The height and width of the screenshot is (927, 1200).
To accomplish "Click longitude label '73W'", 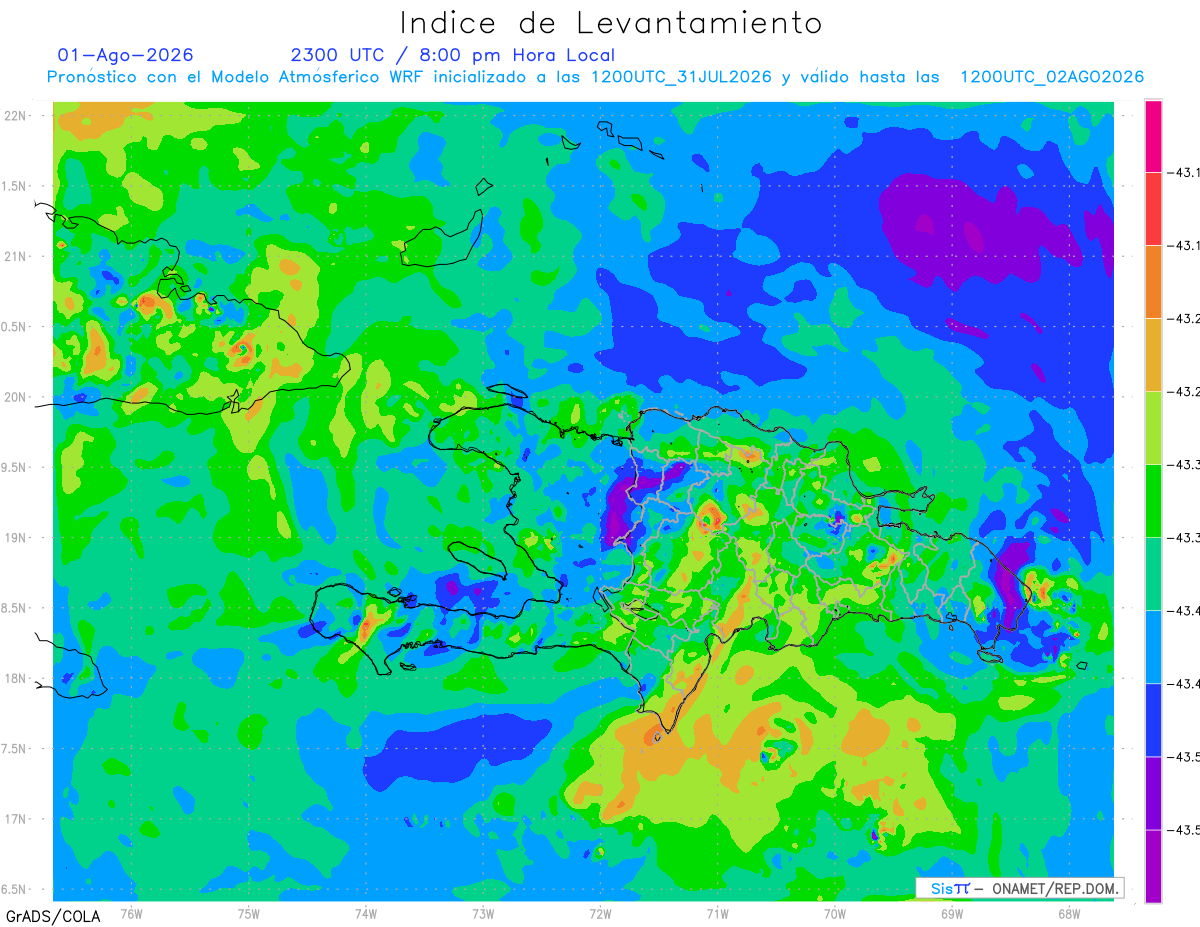I will click(483, 913).
